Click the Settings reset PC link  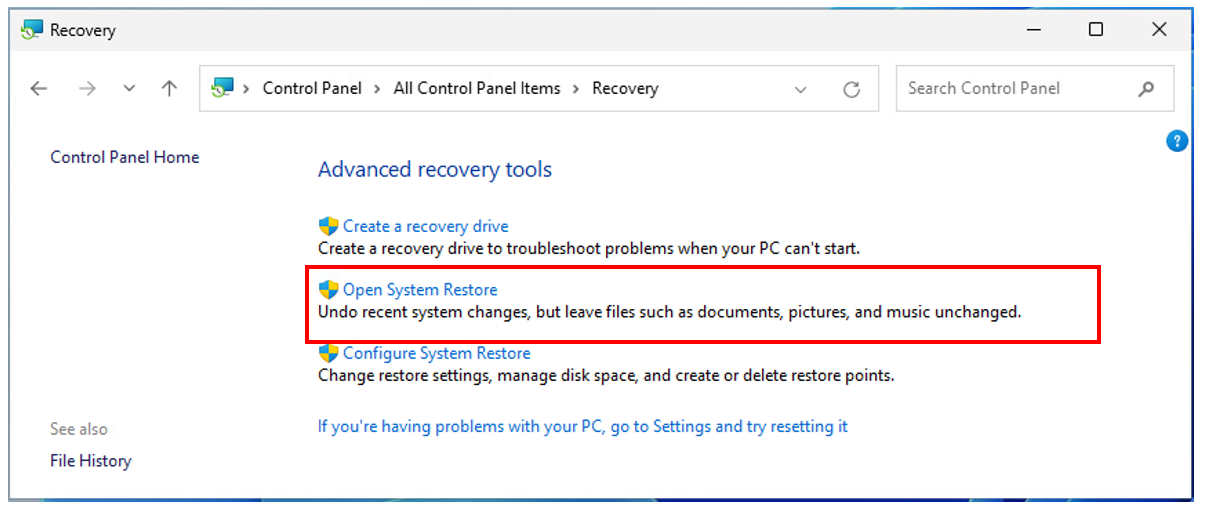pyautogui.click(x=582, y=426)
